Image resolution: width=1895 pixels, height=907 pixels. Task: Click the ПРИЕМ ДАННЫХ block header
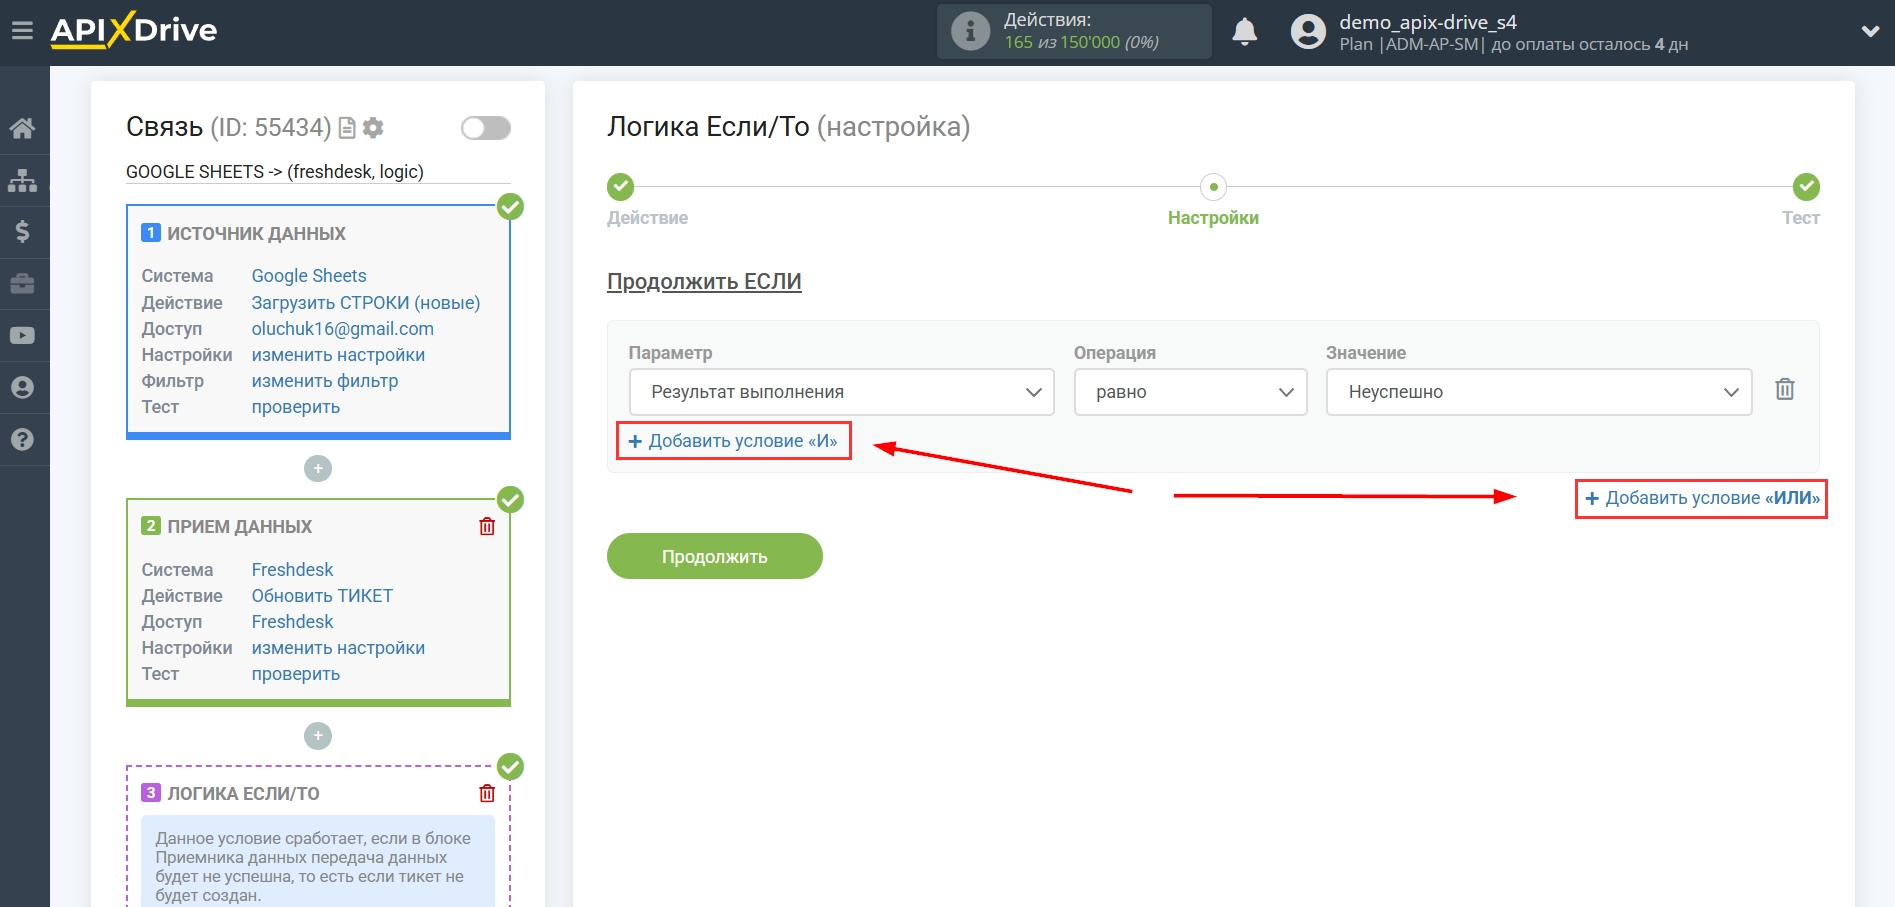click(239, 526)
